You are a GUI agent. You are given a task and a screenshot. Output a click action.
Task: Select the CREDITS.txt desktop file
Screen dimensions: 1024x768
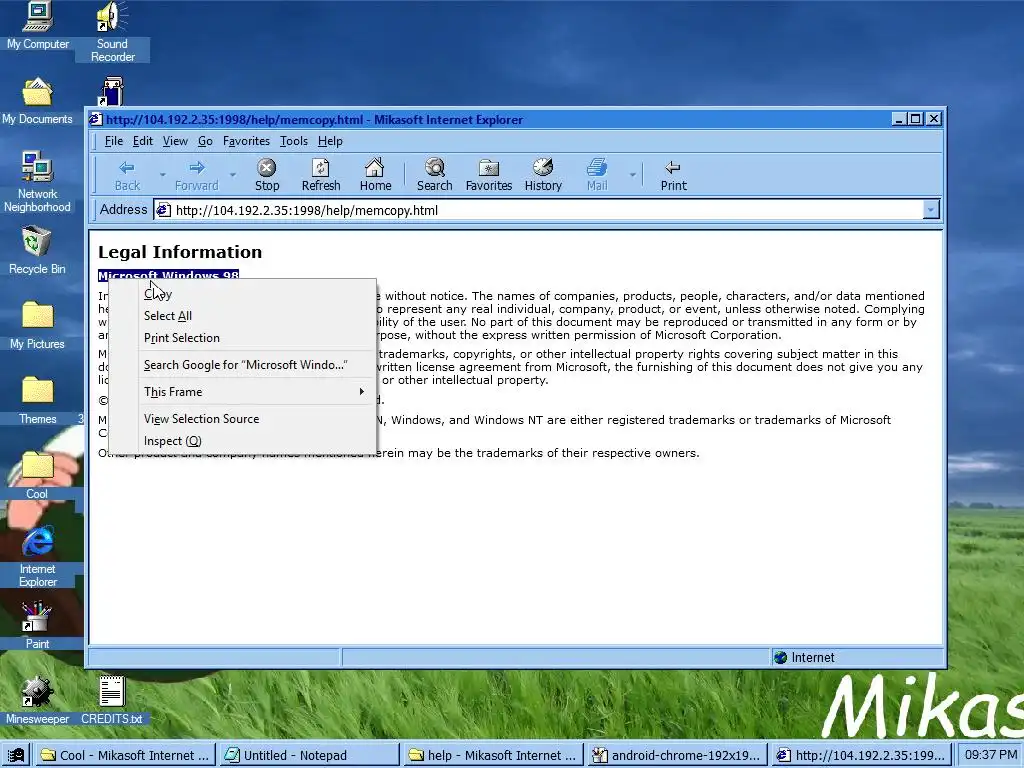click(x=112, y=700)
